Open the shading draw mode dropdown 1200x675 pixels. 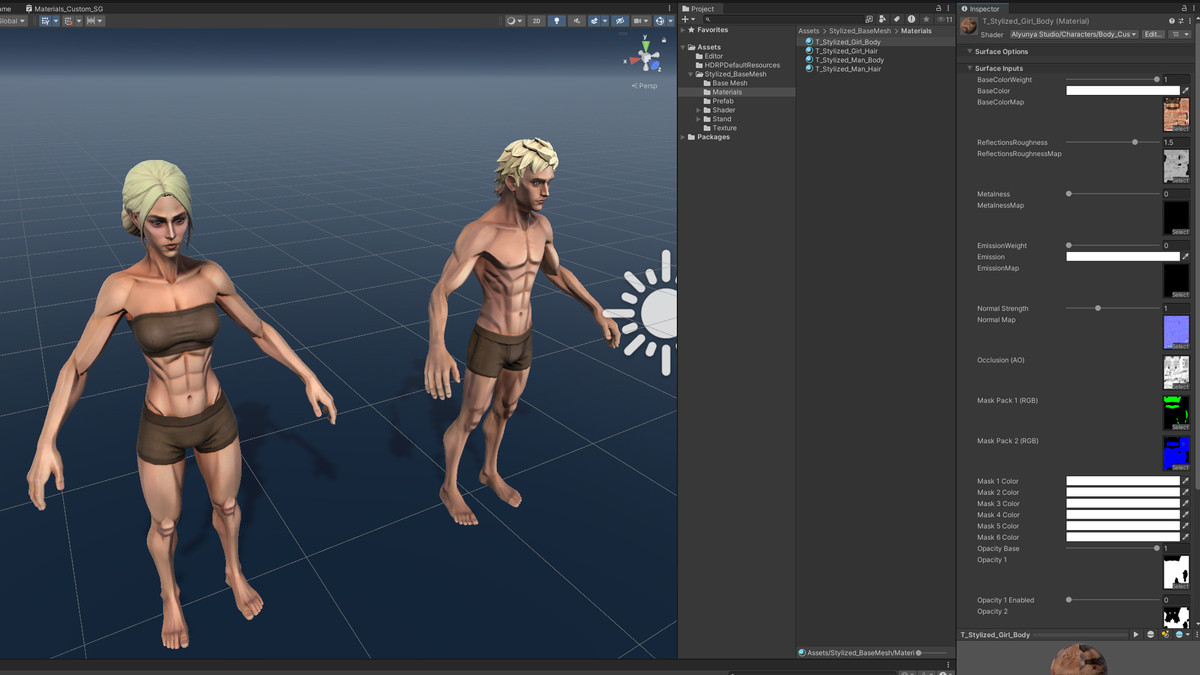514,20
